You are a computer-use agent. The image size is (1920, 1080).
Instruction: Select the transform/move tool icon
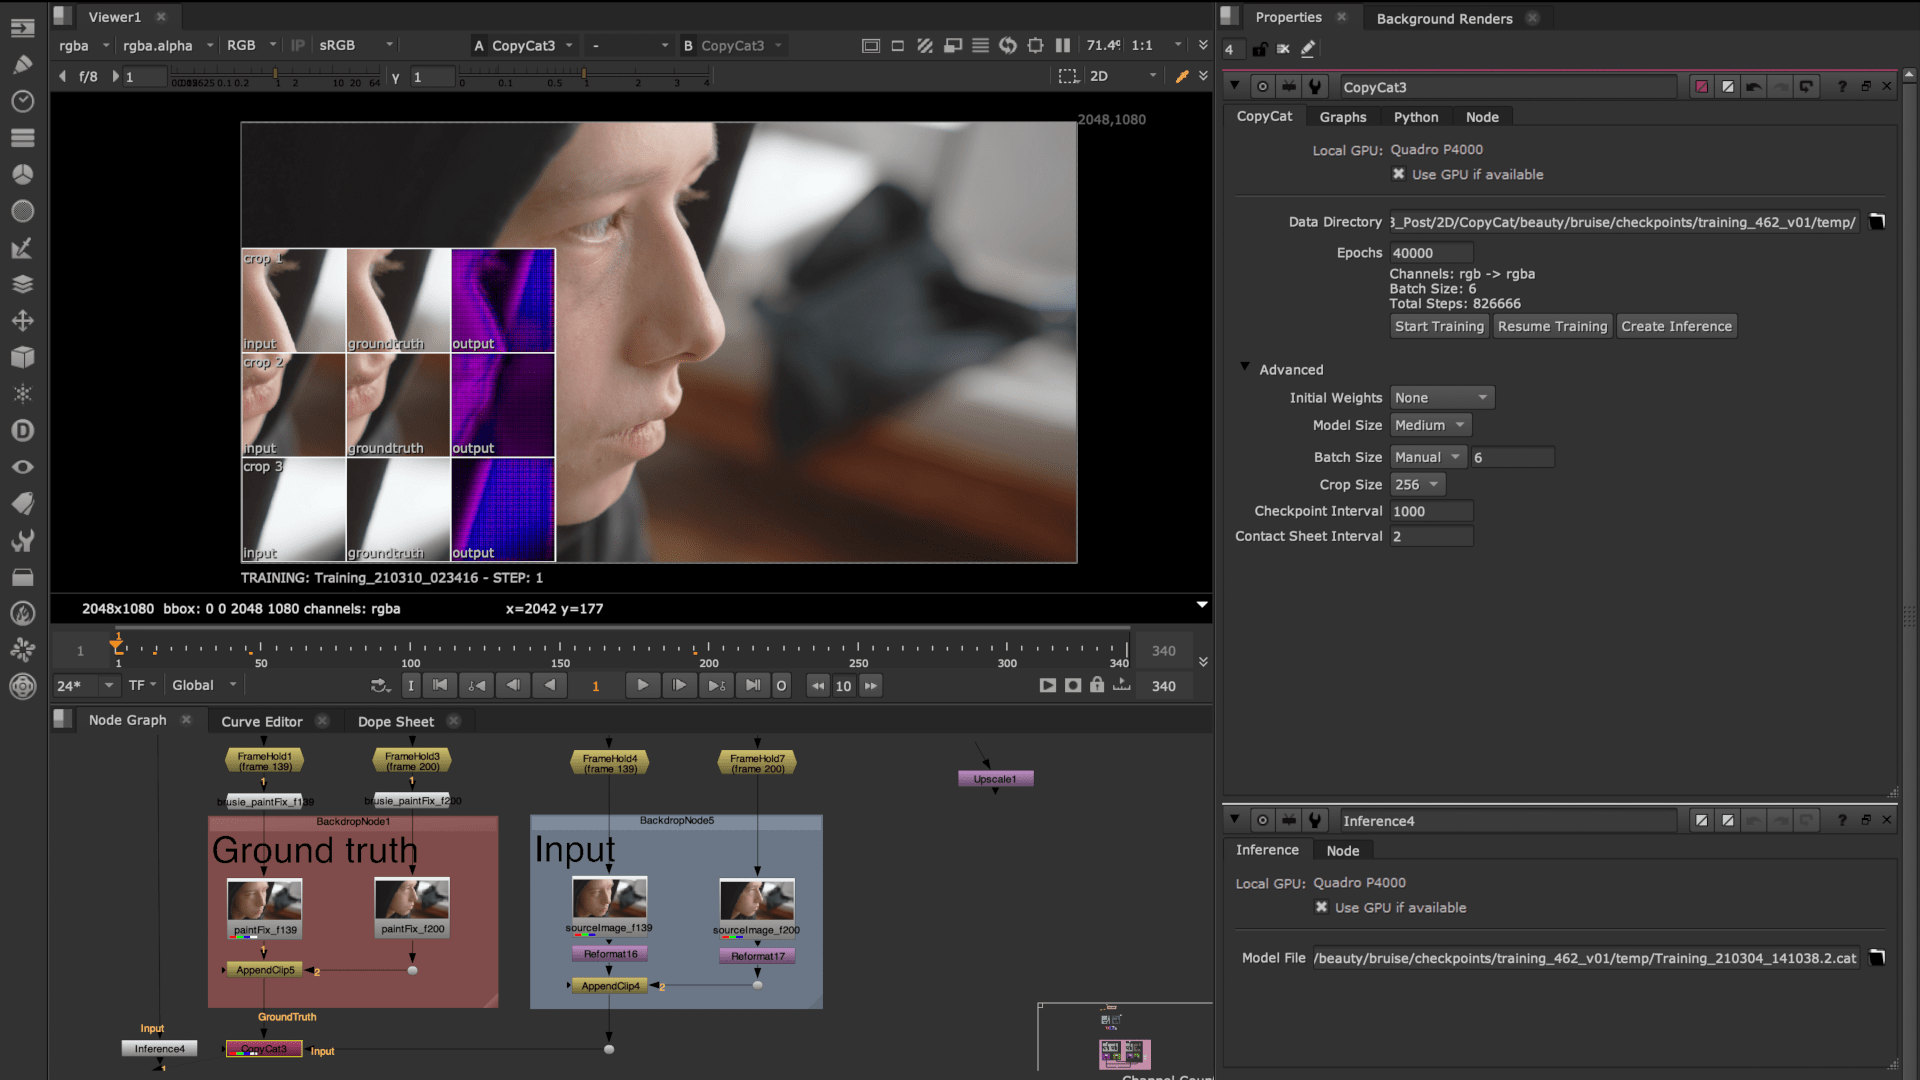click(x=22, y=320)
